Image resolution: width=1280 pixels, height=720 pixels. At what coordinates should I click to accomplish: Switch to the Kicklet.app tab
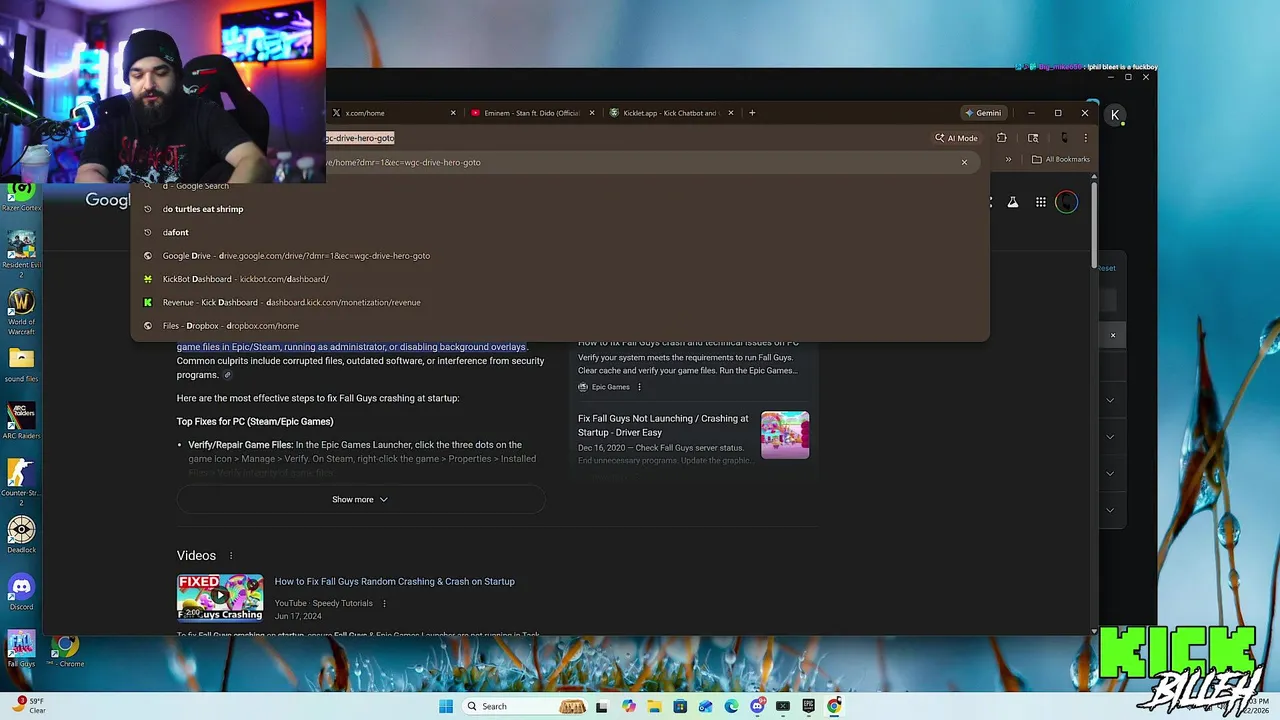tap(672, 113)
